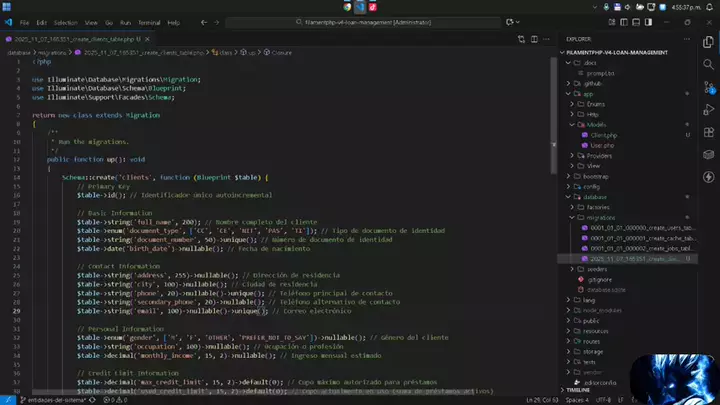Image resolution: width=720 pixels, height=405 pixels.
Task: Open the Explorer view in activity bar
Action: click(x=708, y=40)
